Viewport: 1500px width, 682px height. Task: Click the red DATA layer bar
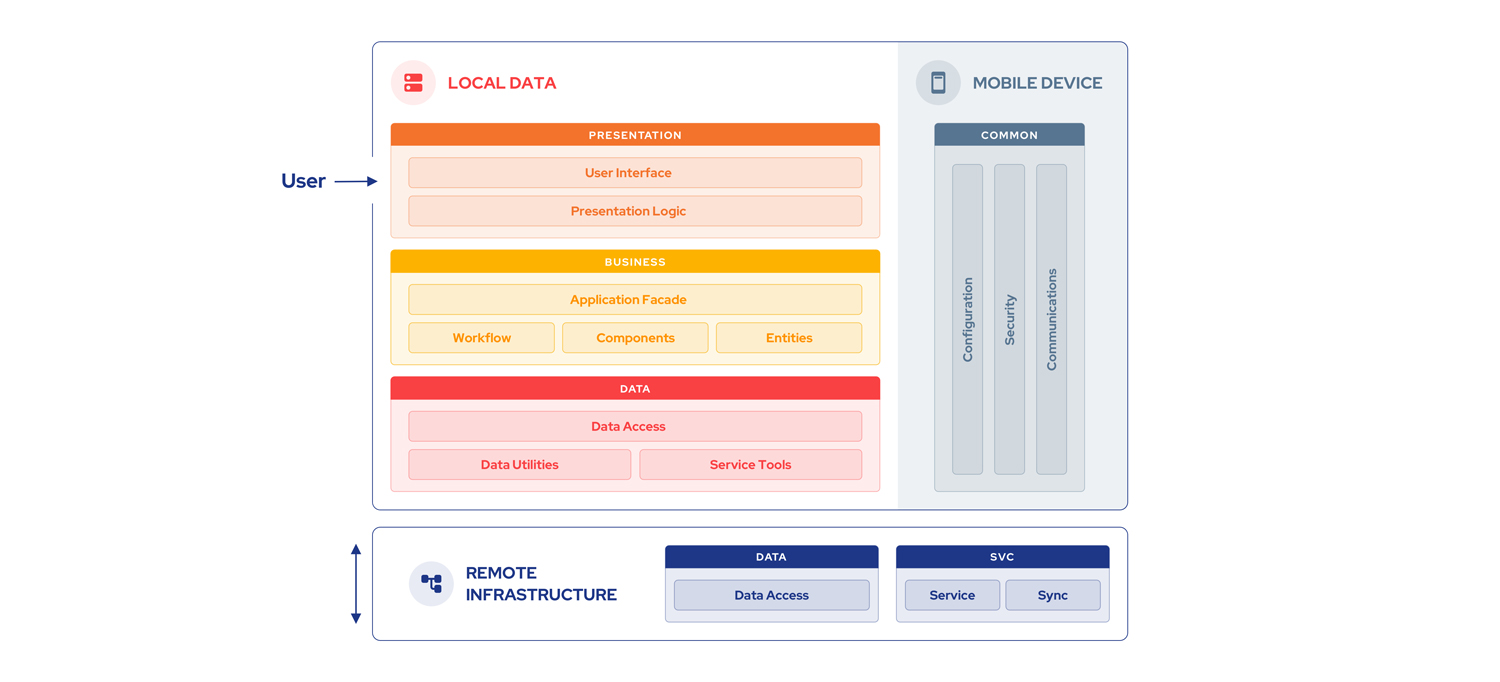pos(635,388)
